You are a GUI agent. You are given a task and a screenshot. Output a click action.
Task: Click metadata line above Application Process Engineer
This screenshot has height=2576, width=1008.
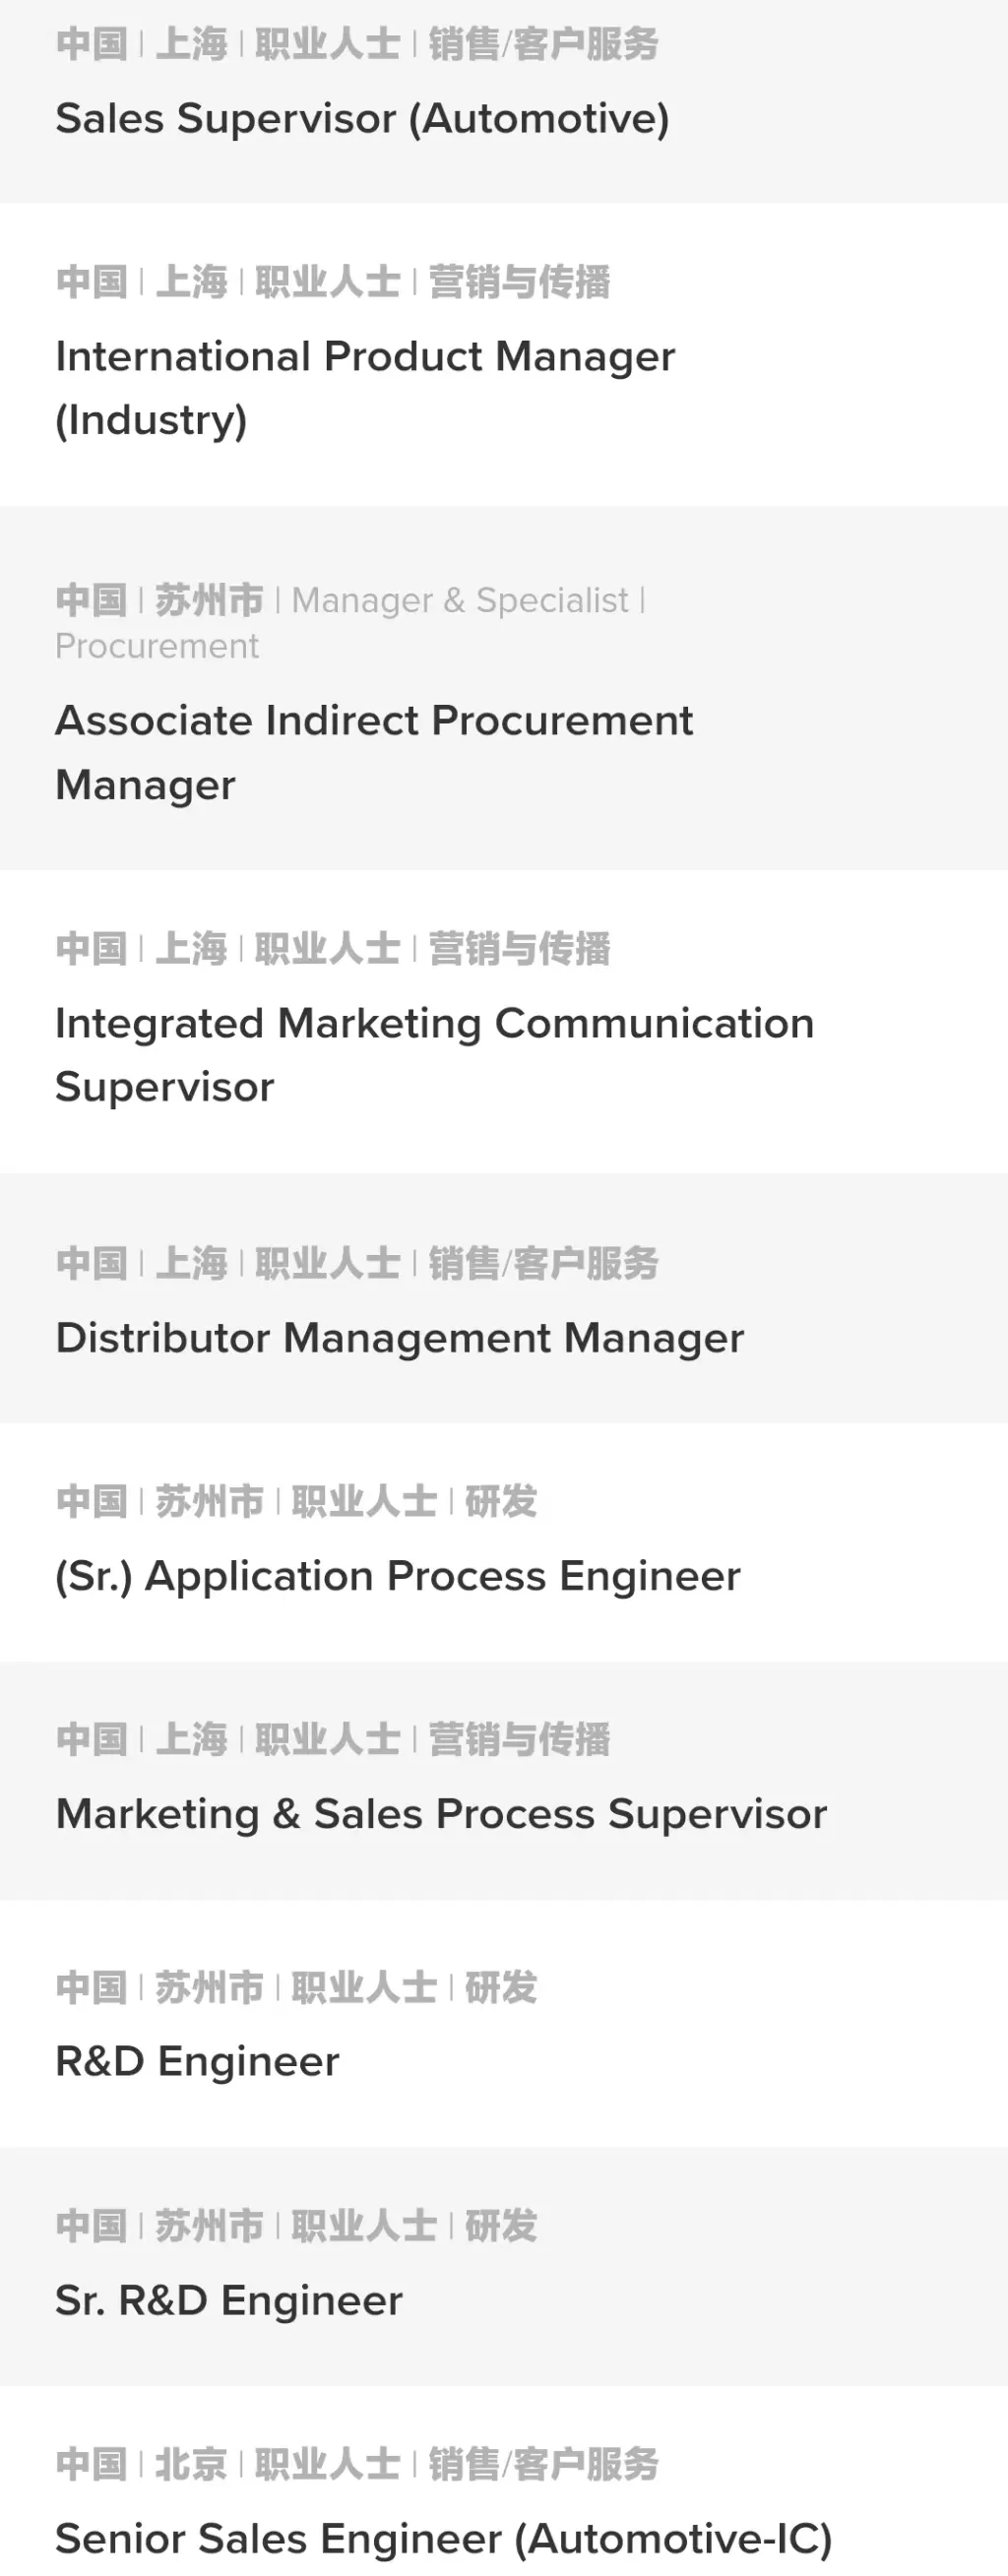(x=296, y=1501)
